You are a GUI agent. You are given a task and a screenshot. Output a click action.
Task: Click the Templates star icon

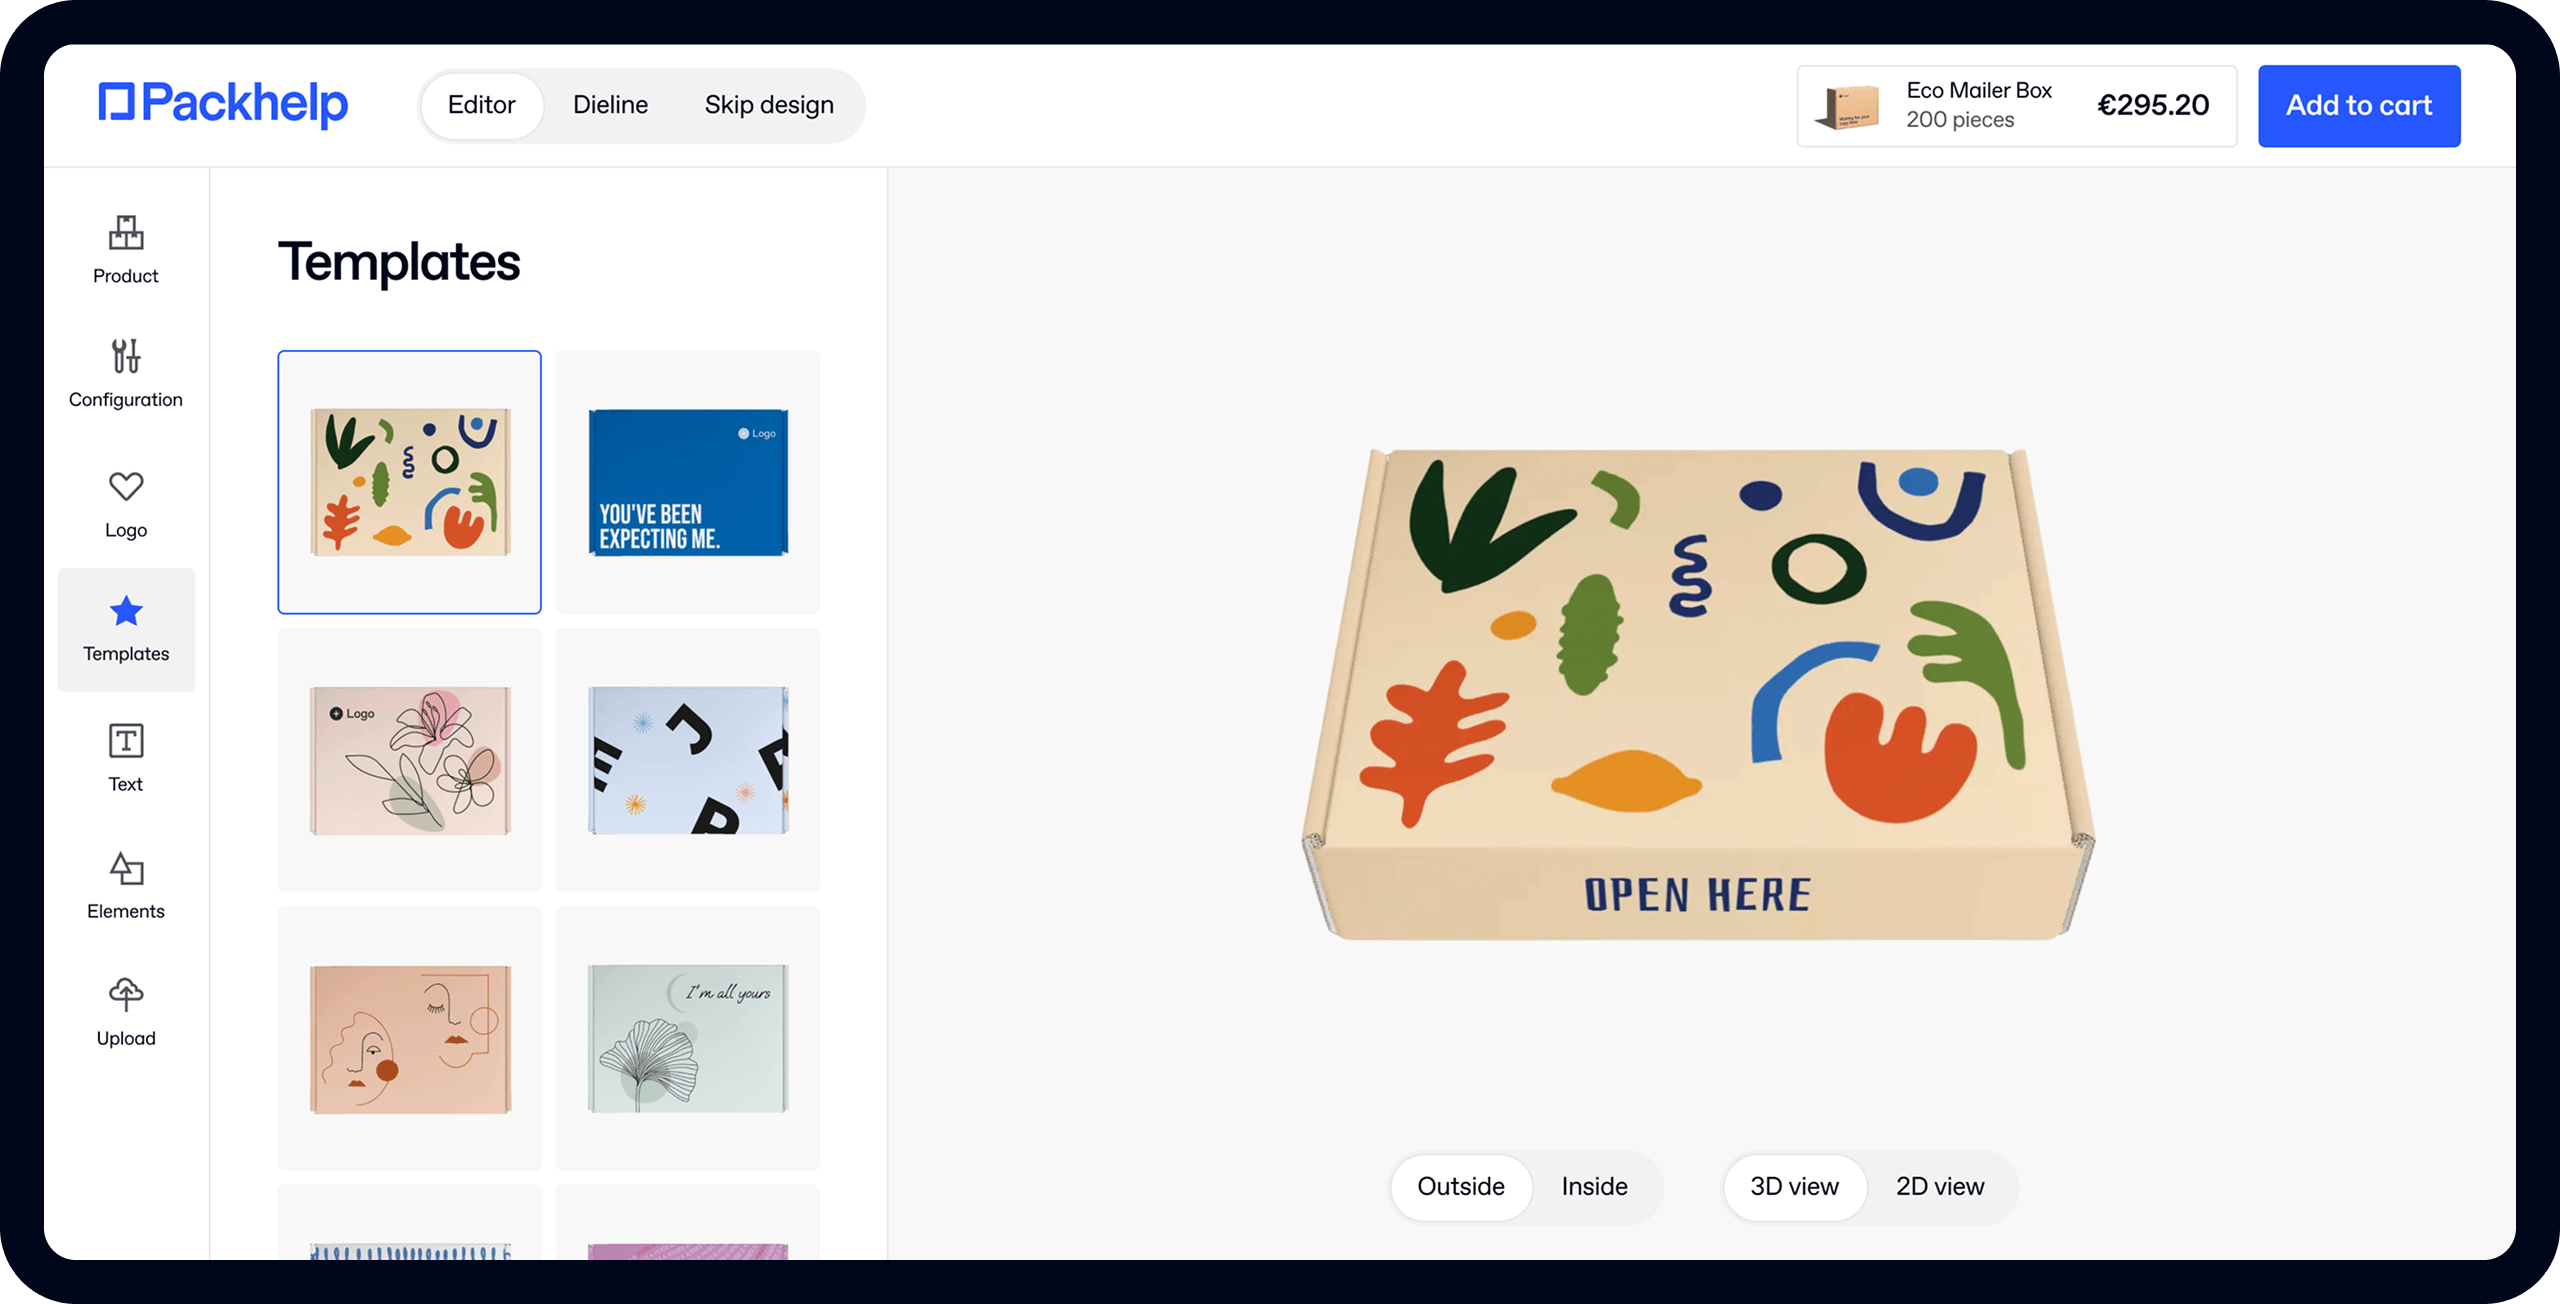click(x=126, y=611)
